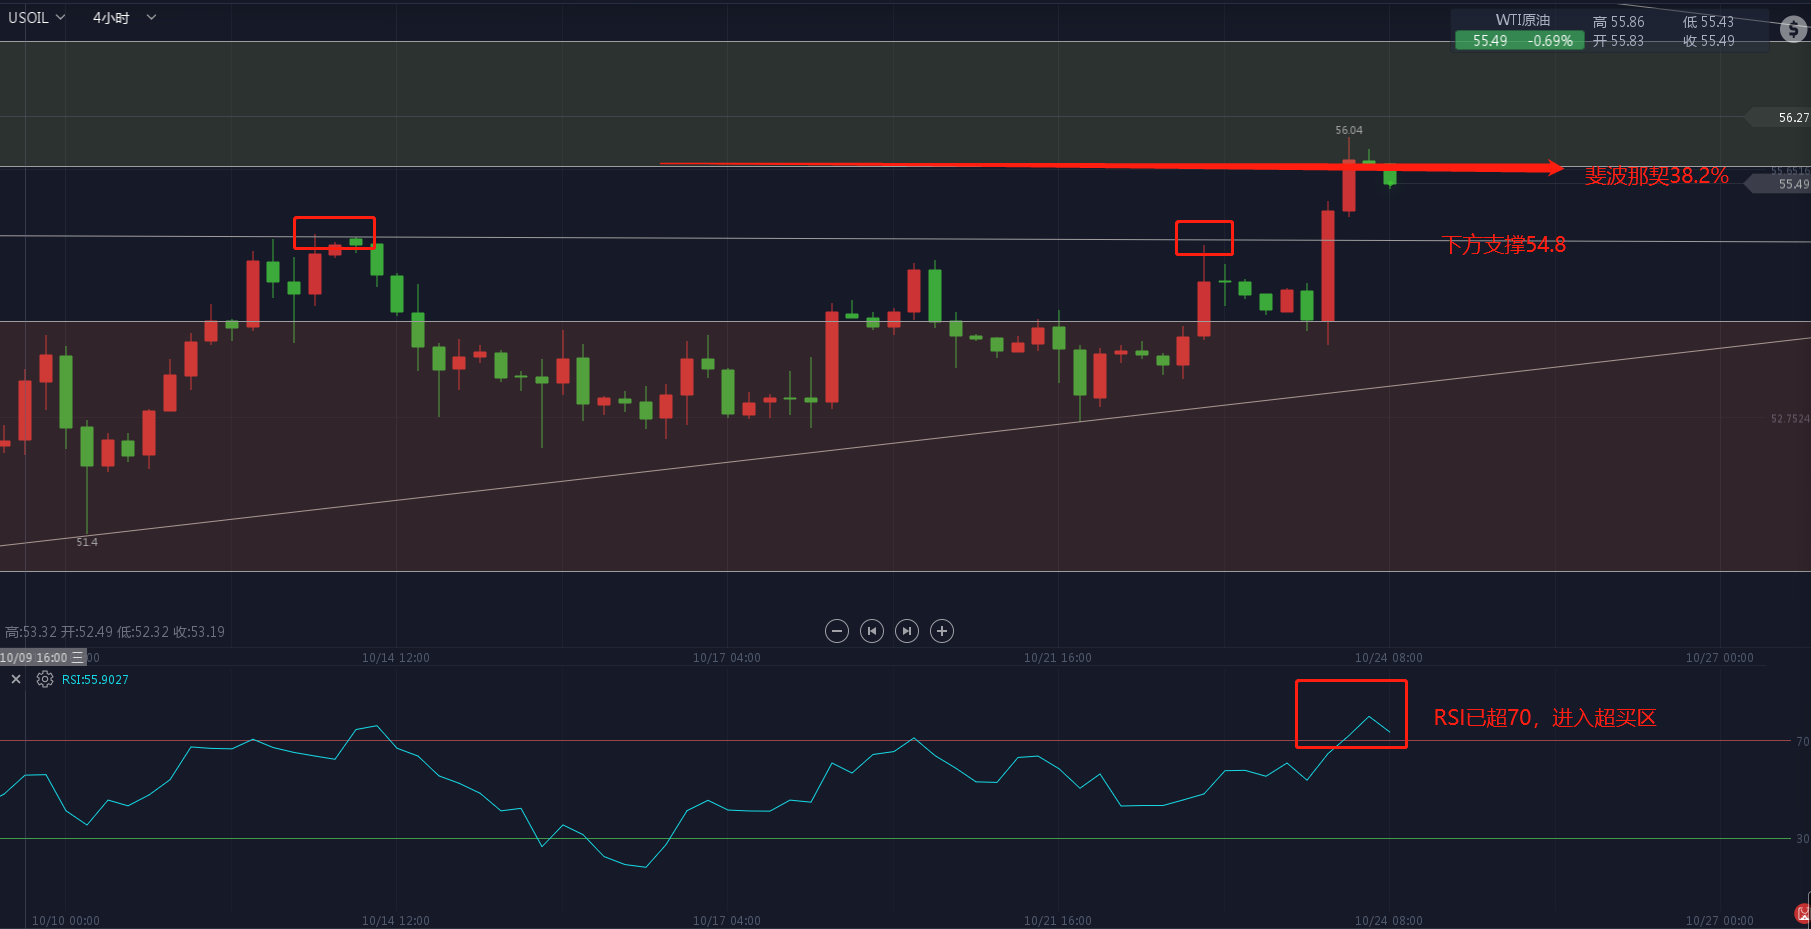1811x929 pixels.
Task: Zoom out the chart with minus button
Action: pyautogui.click(x=837, y=631)
